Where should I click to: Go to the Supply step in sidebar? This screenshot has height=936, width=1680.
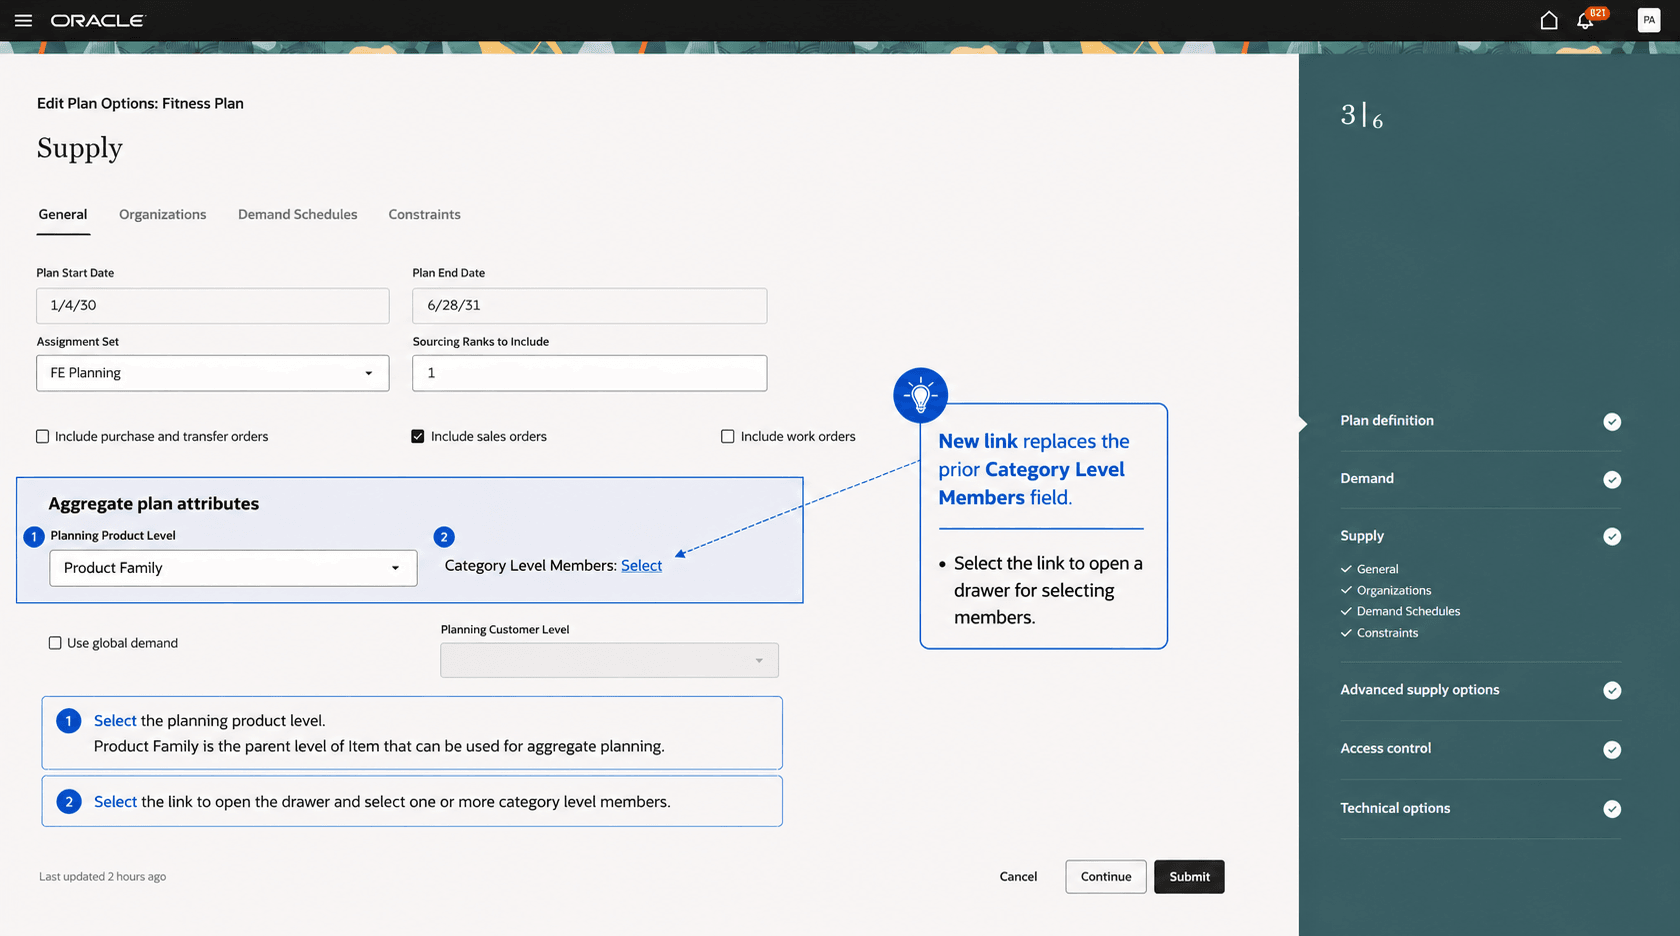click(1362, 536)
